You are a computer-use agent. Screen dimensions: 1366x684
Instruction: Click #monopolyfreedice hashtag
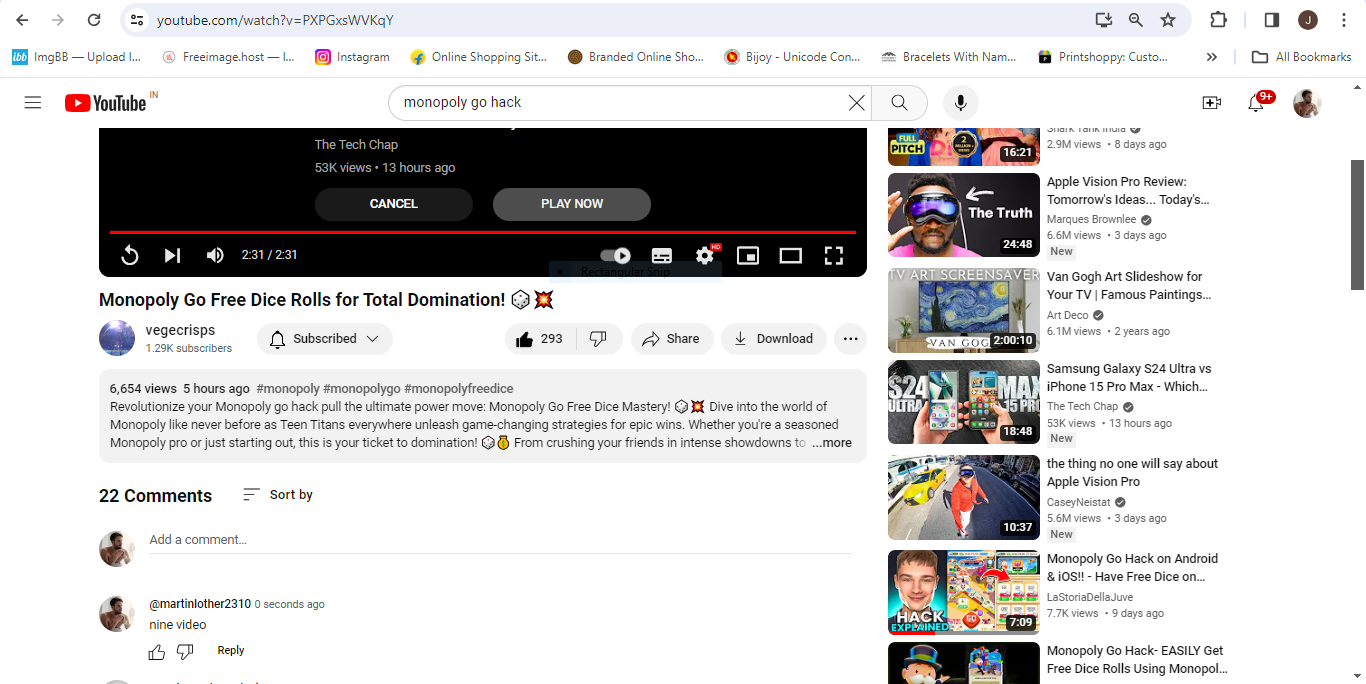[459, 389]
